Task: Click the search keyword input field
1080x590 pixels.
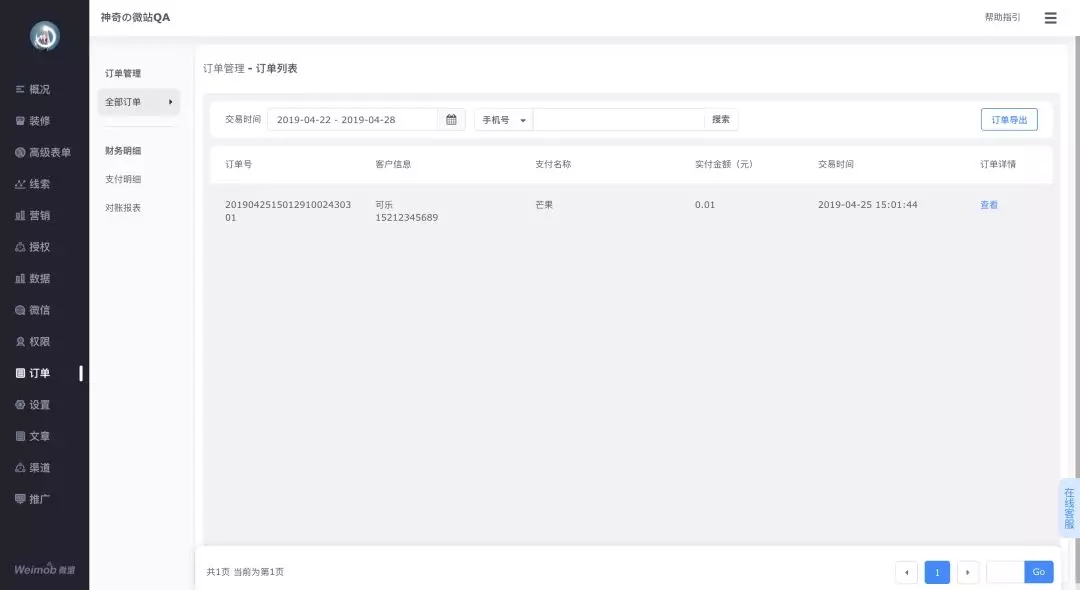Action: coord(618,120)
